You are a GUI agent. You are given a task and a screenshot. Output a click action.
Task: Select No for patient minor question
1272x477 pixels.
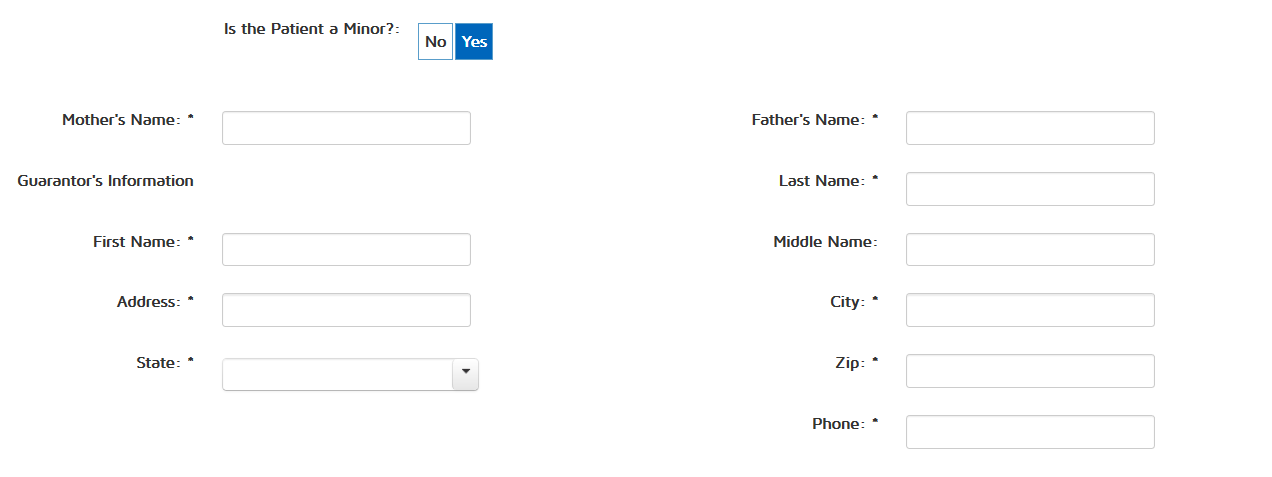(435, 42)
